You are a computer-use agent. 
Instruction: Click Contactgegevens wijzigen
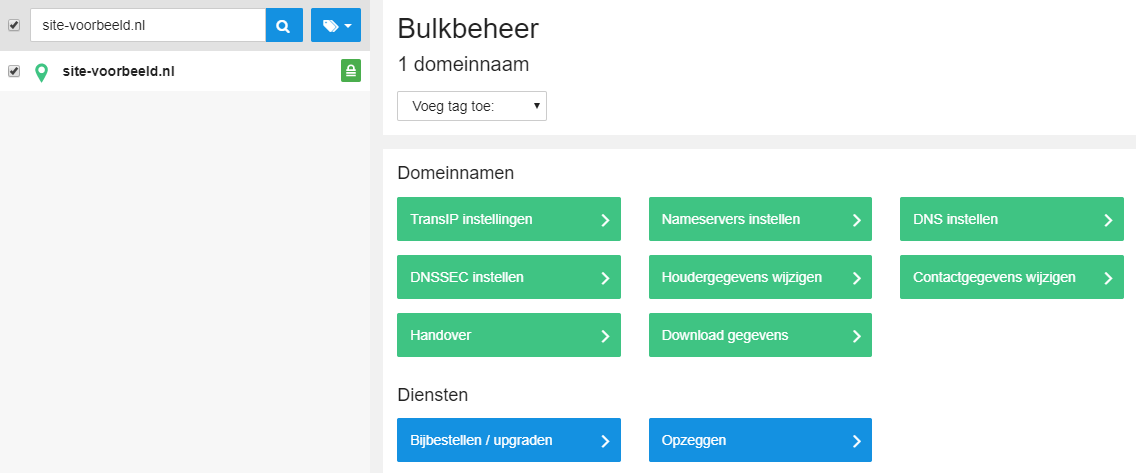tap(1011, 277)
